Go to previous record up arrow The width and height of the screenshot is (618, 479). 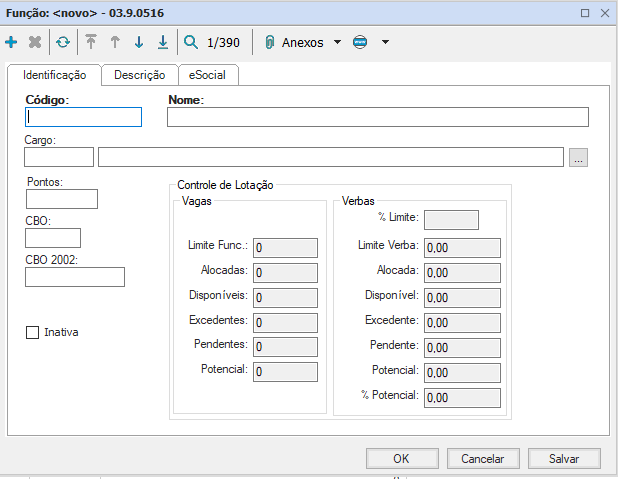[x=115, y=43]
